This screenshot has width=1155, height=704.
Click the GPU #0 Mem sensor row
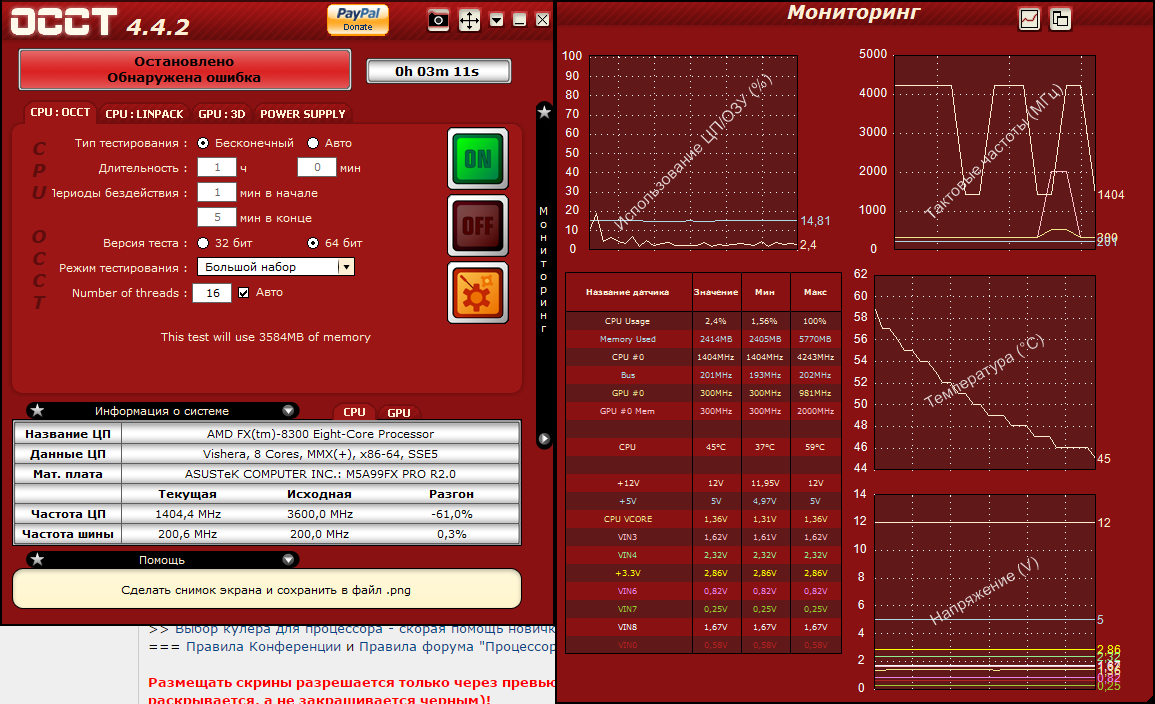click(703, 411)
